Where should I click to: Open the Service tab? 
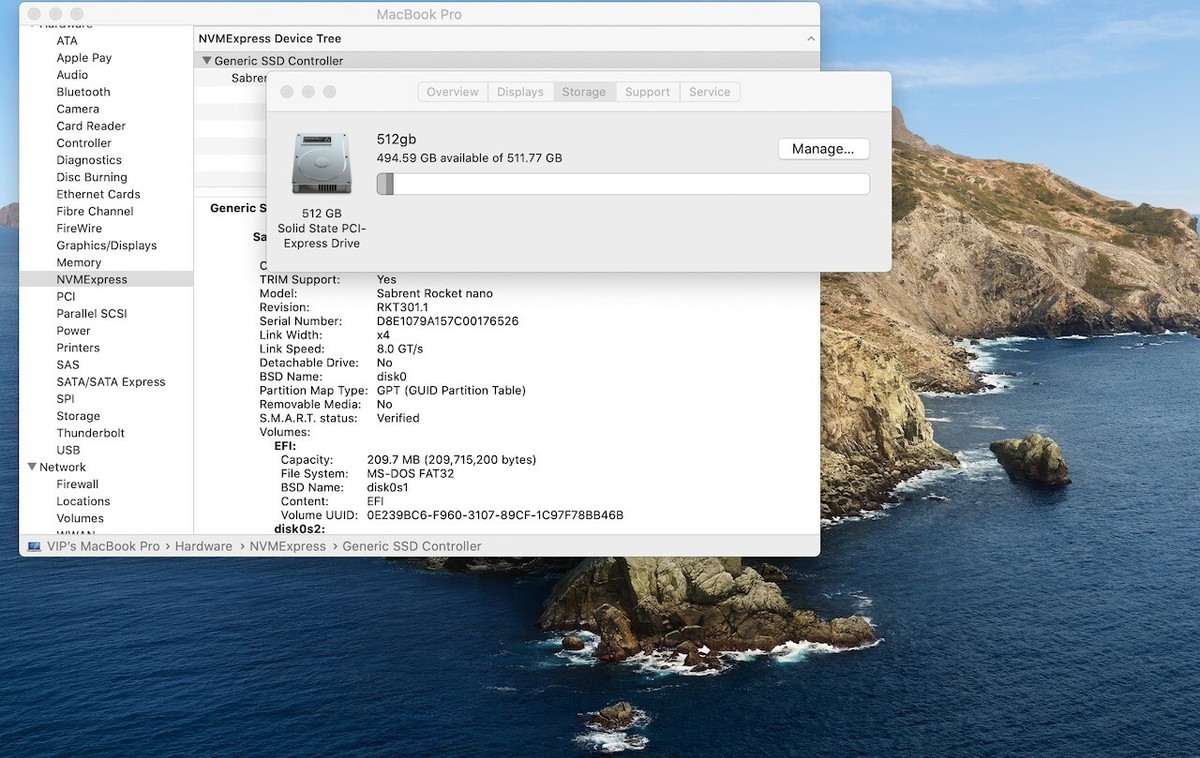pos(709,92)
